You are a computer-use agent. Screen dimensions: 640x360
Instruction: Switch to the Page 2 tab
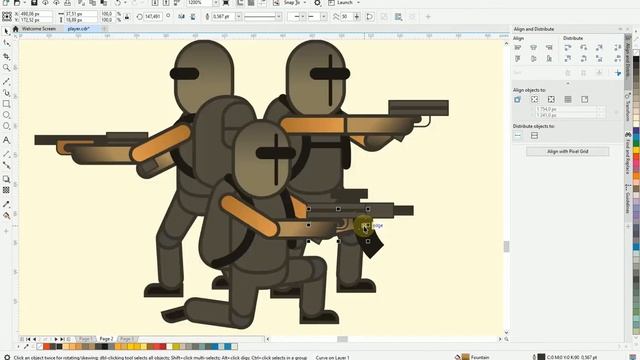pos(106,339)
